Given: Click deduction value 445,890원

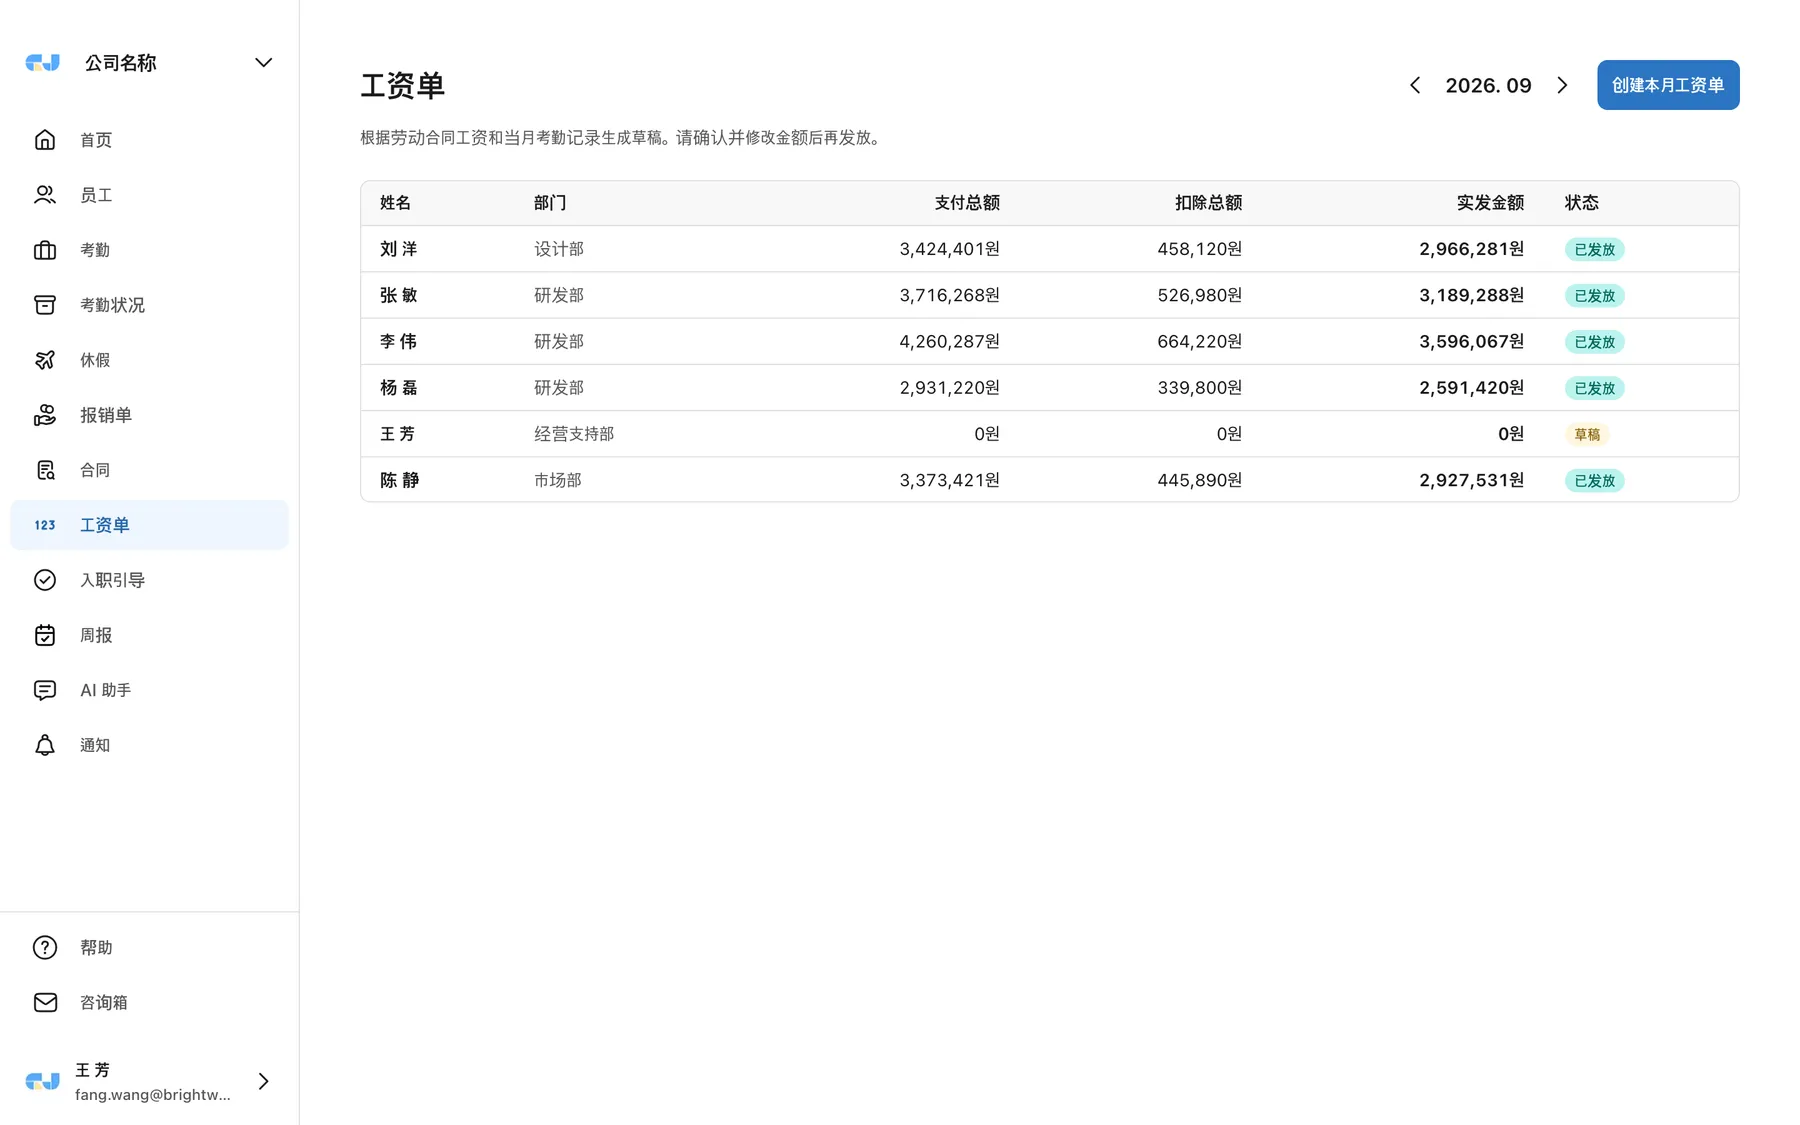Looking at the screenshot, I should click(1199, 480).
